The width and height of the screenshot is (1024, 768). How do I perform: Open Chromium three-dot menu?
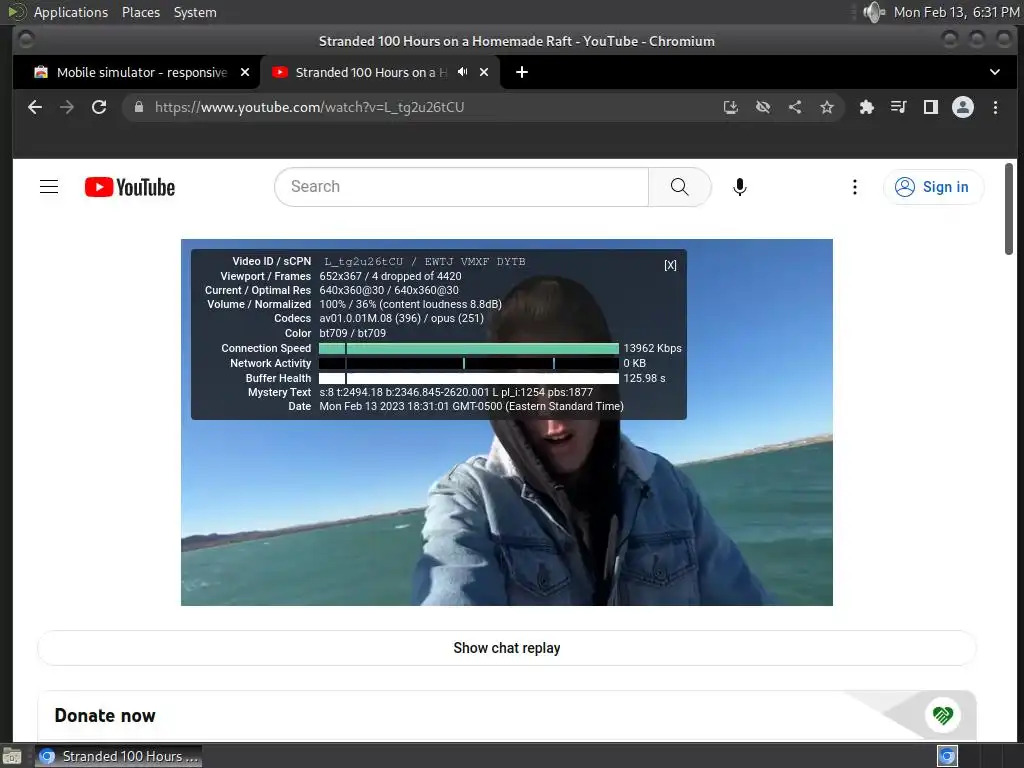(x=995, y=107)
